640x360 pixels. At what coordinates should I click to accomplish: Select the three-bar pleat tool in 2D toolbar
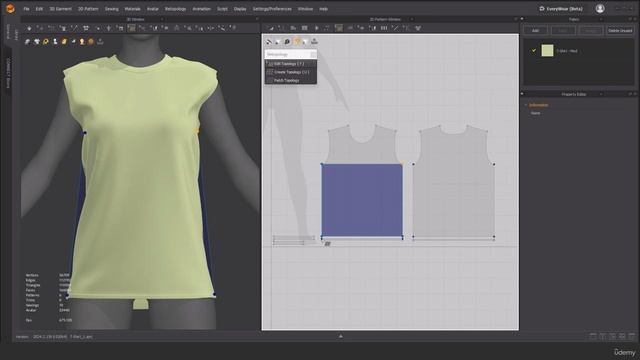(x=384, y=28)
